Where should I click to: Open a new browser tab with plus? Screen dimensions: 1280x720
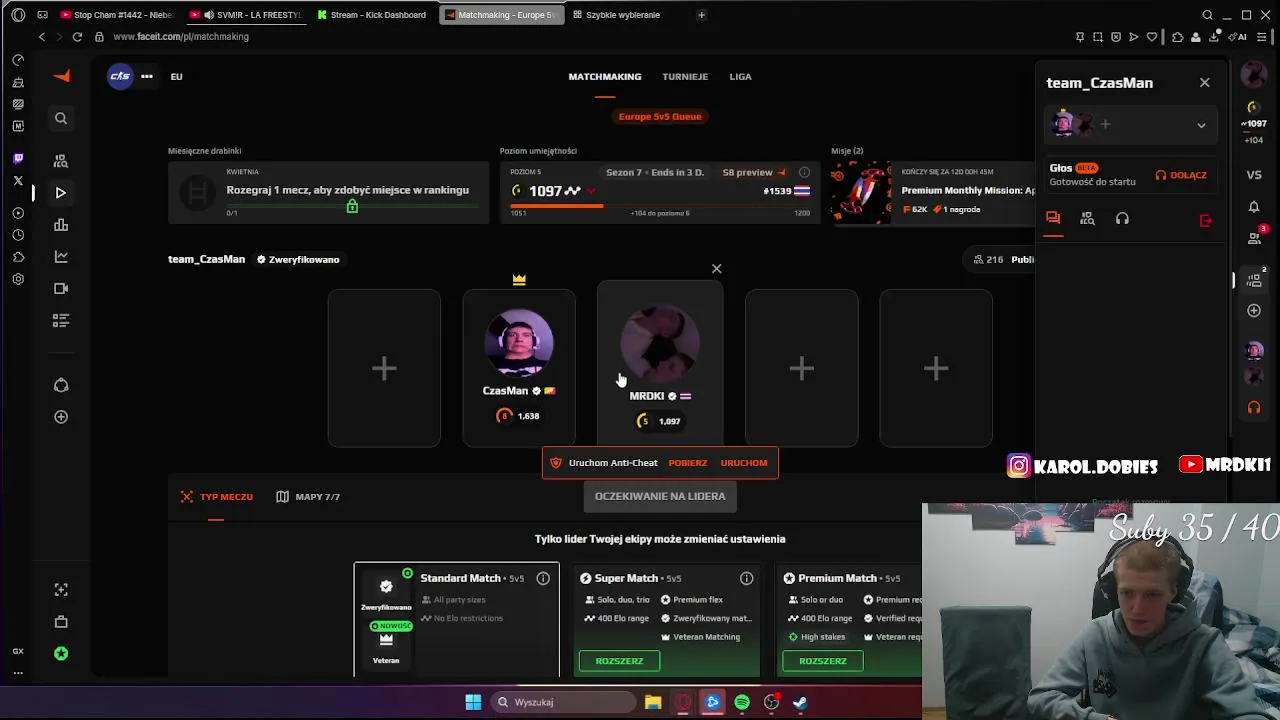click(701, 15)
